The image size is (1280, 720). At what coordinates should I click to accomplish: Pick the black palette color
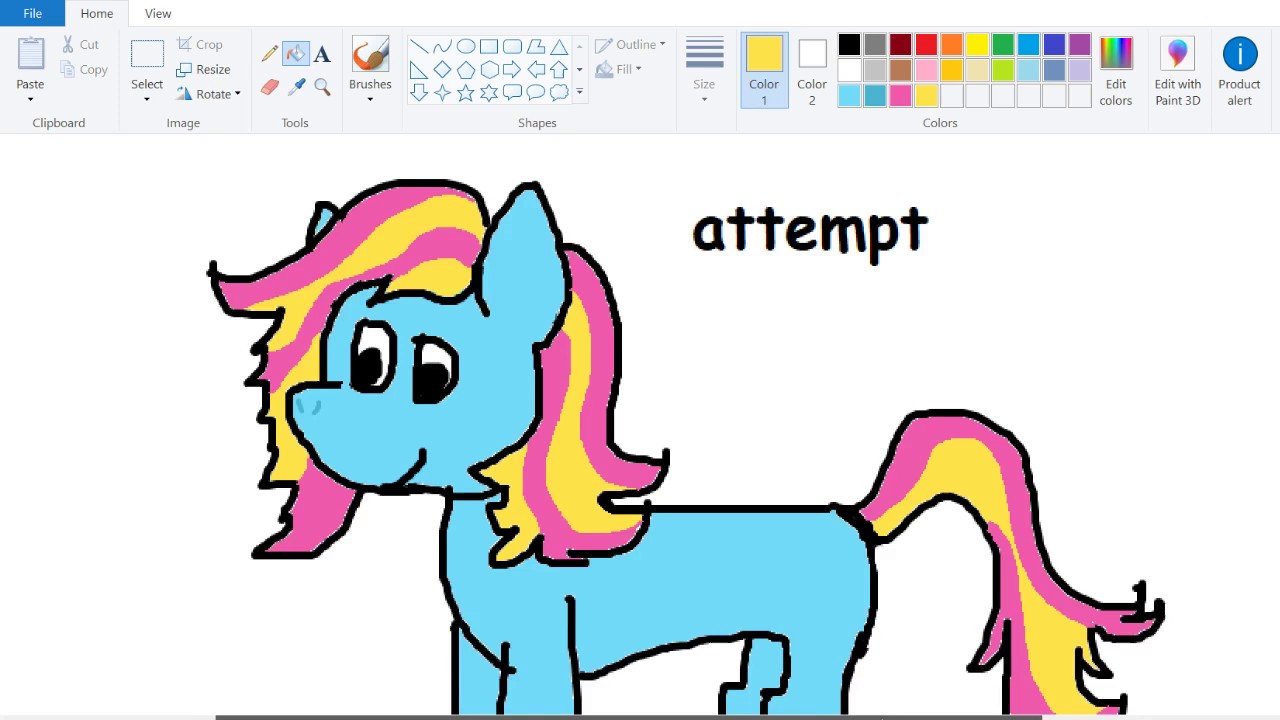pos(849,45)
